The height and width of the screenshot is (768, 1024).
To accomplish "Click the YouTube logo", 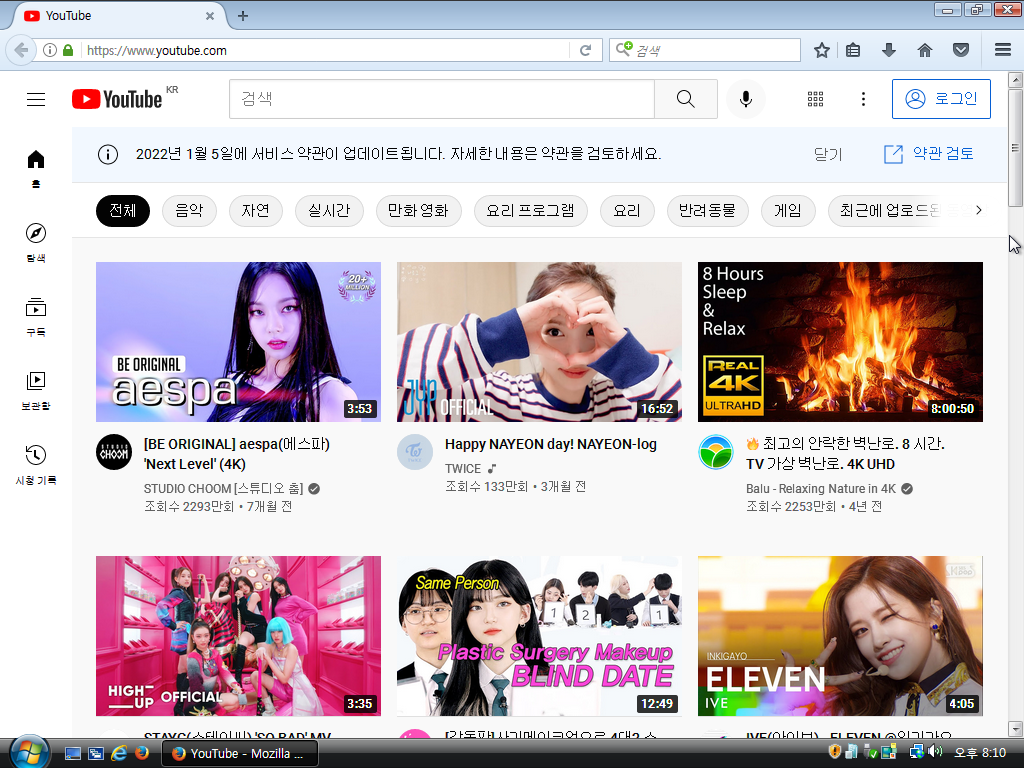I will coord(117,99).
